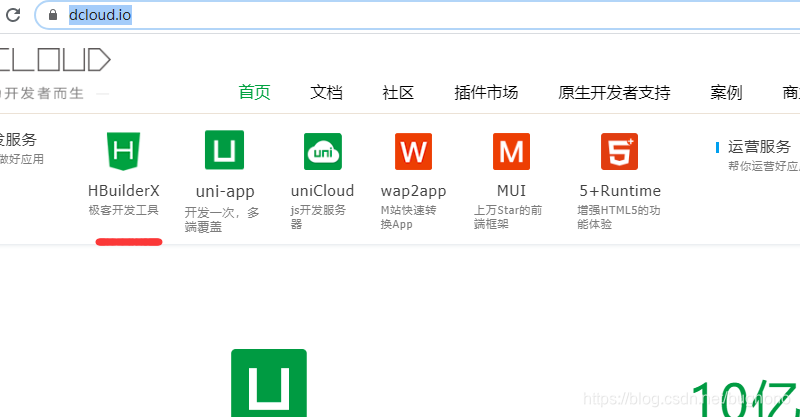Viewport: 800px width, 417px height.
Task: Open the wap2app product title link
Action: pos(413,191)
